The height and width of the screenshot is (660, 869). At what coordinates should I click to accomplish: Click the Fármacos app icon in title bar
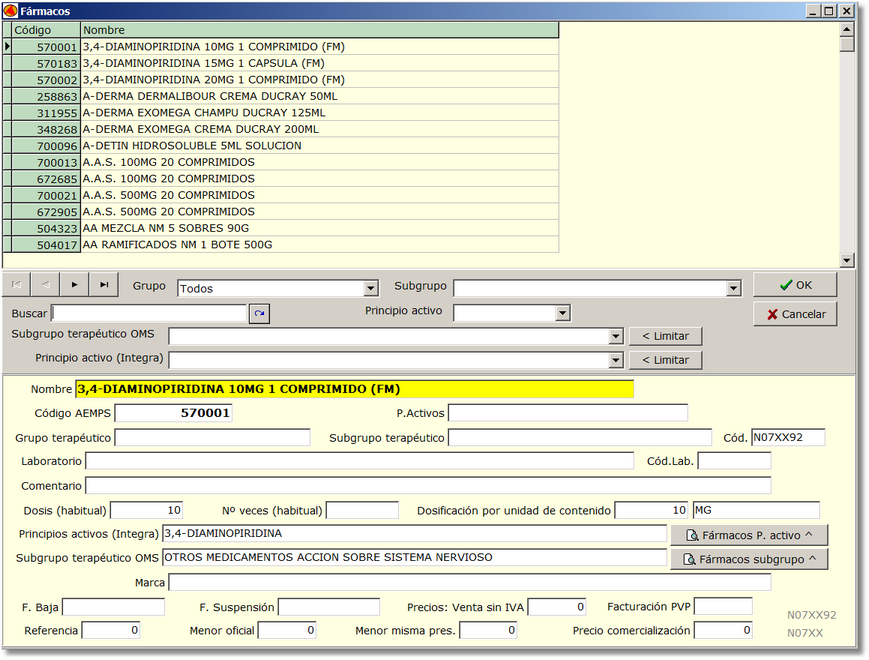(10, 11)
